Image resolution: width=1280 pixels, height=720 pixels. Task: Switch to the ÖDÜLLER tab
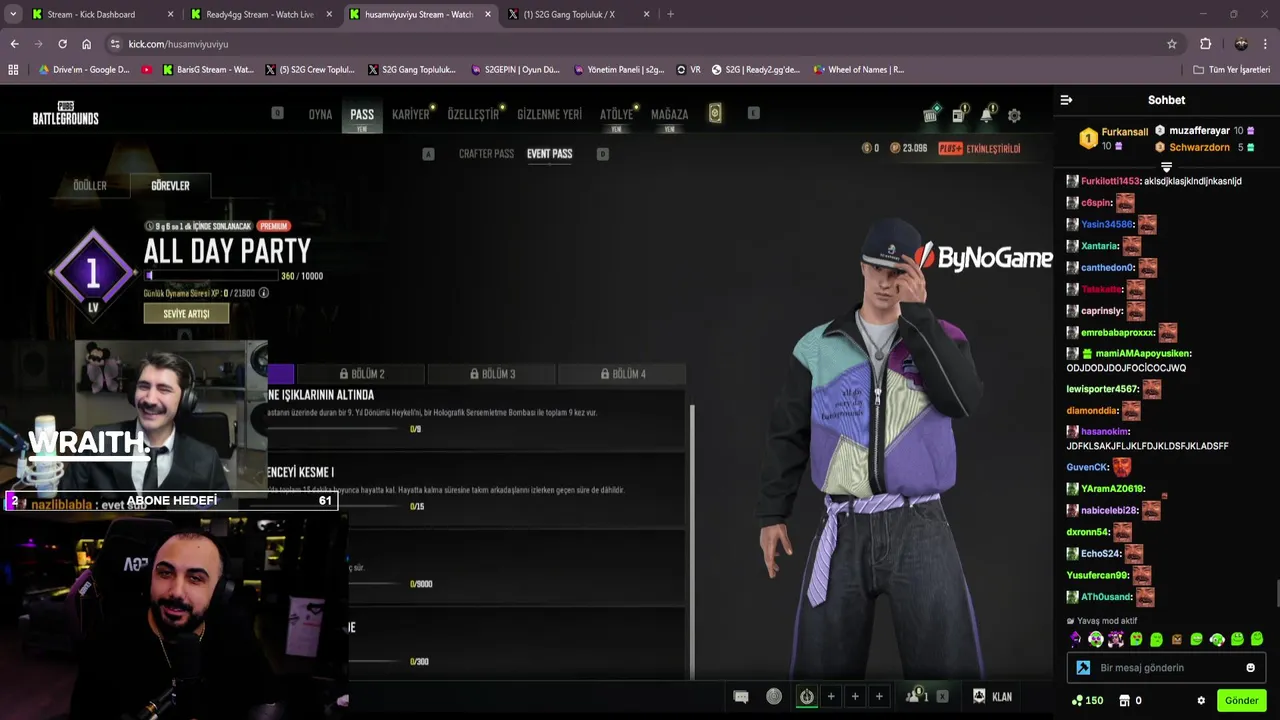pyautogui.click(x=90, y=186)
